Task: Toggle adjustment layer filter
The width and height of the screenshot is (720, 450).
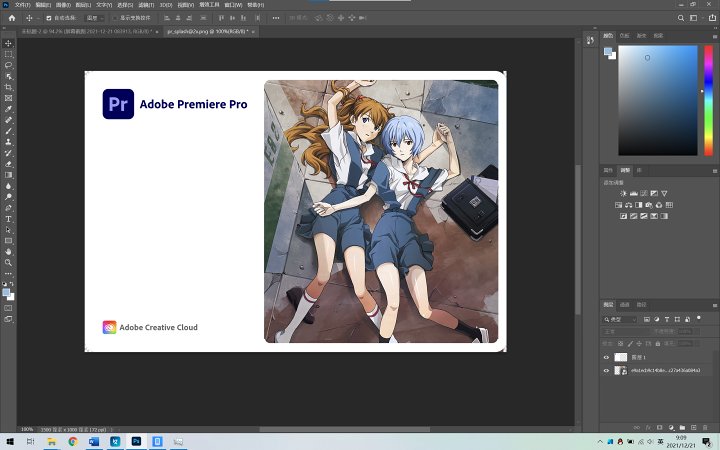Action: [x=657, y=319]
